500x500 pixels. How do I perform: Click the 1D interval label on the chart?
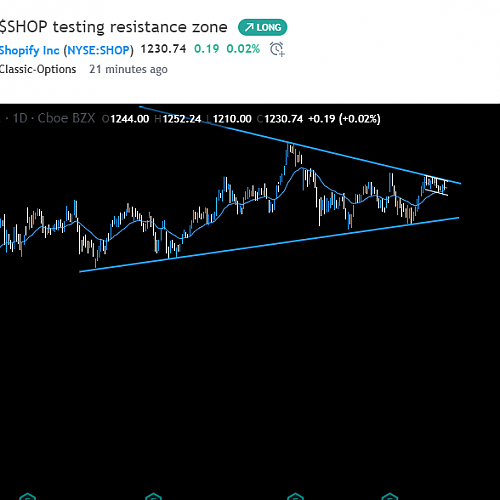pos(20,118)
